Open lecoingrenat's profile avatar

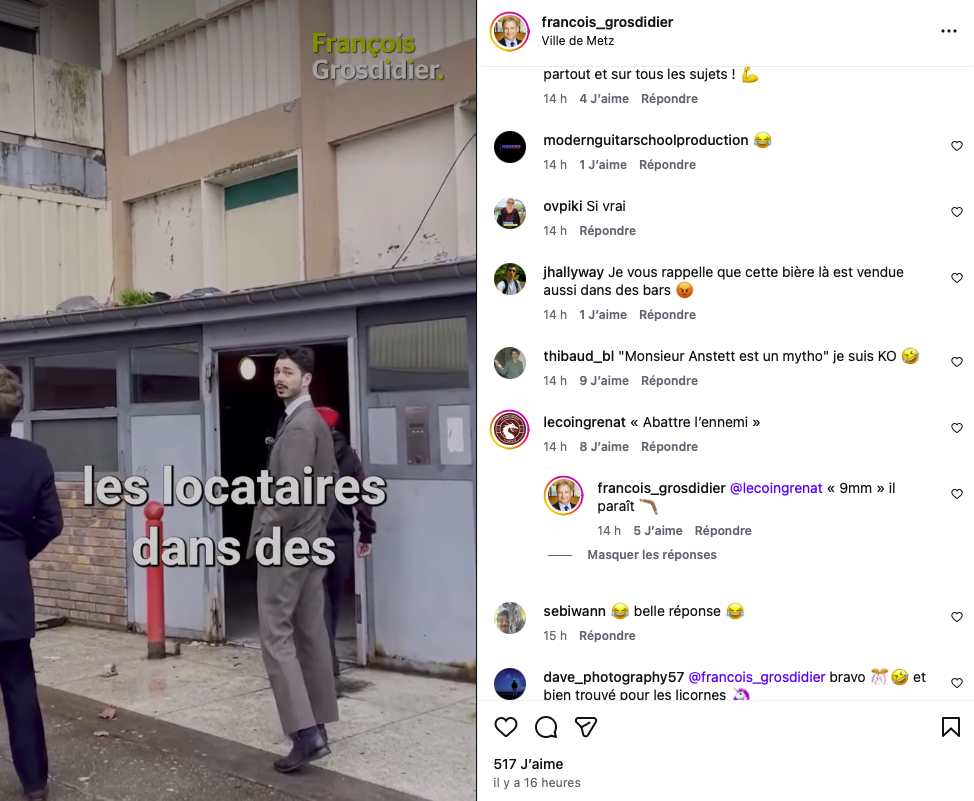(509, 429)
